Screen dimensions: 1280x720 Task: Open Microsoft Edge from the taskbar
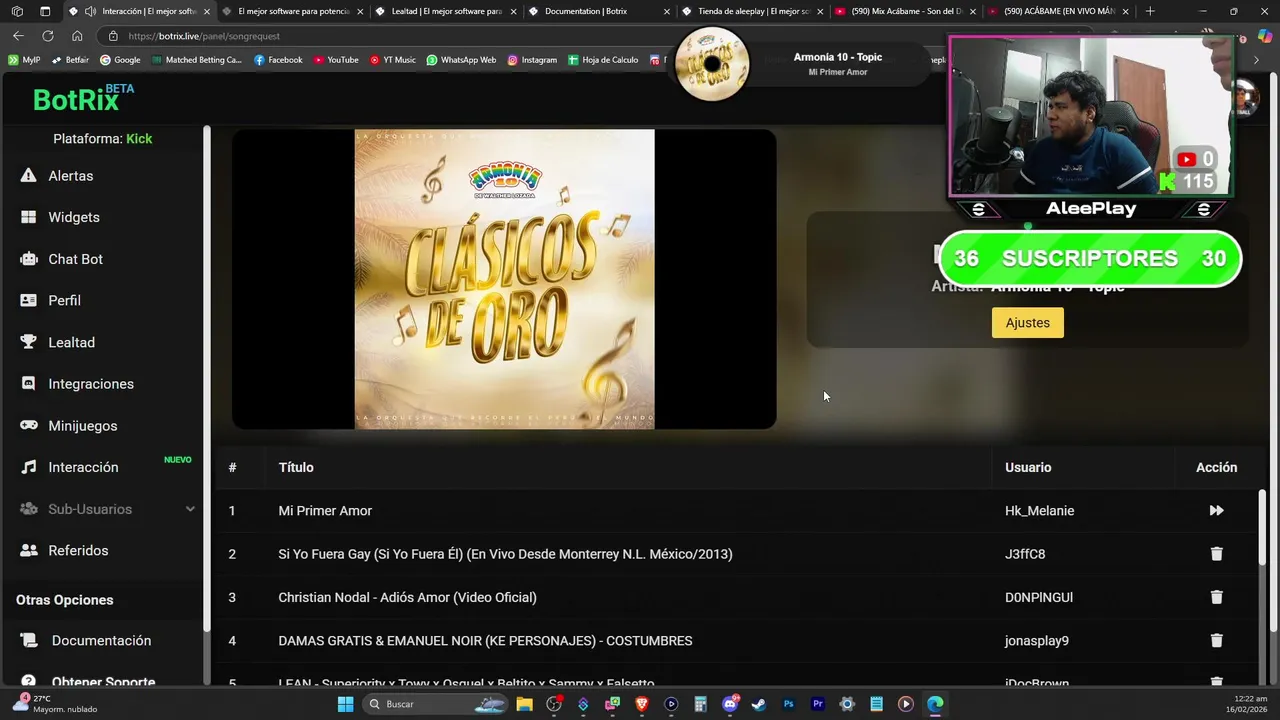click(935, 704)
